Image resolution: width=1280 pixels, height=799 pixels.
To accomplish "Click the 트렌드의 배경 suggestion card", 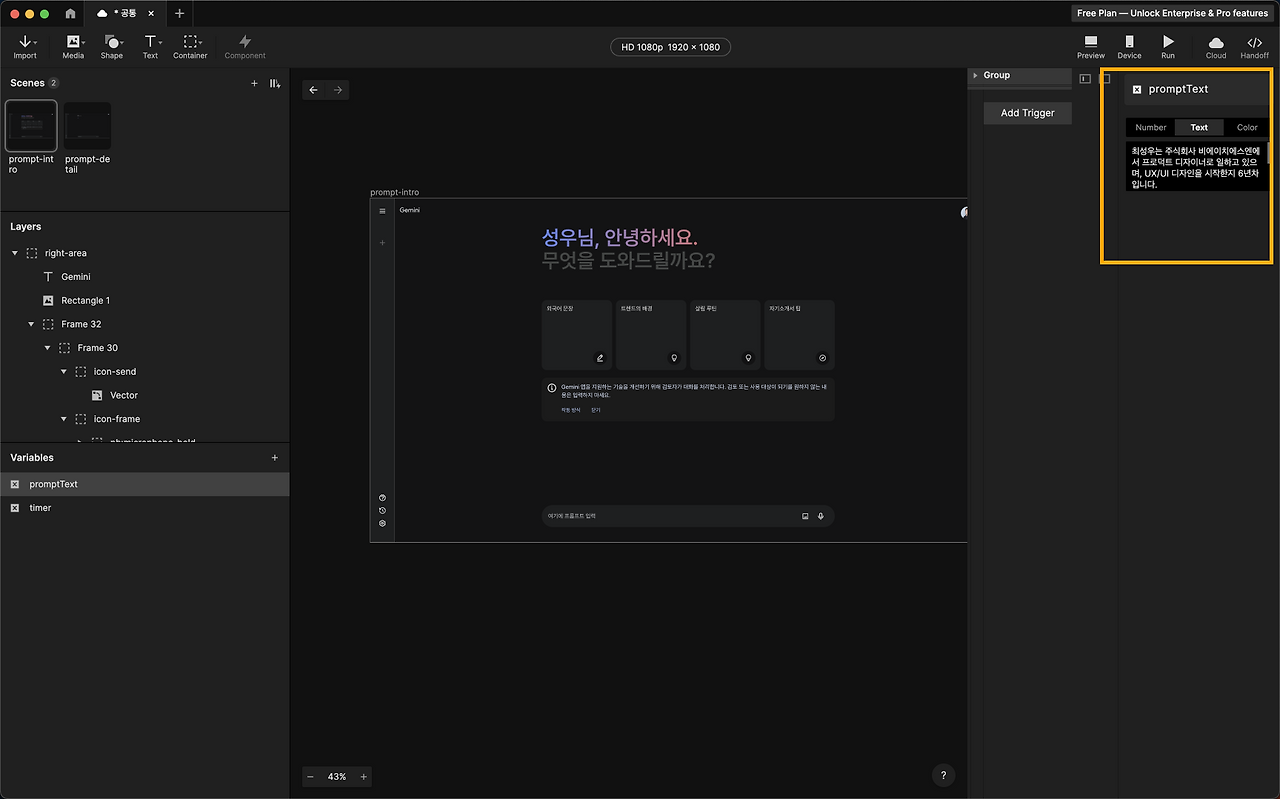I will (x=651, y=335).
